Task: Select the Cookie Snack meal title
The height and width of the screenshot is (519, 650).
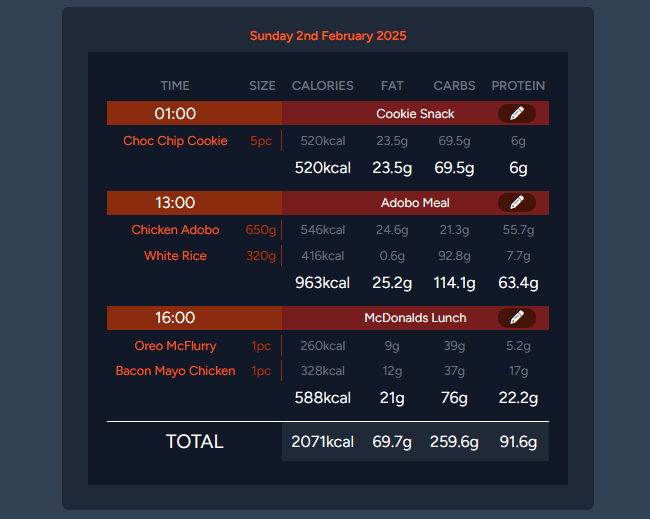Action: (x=415, y=114)
